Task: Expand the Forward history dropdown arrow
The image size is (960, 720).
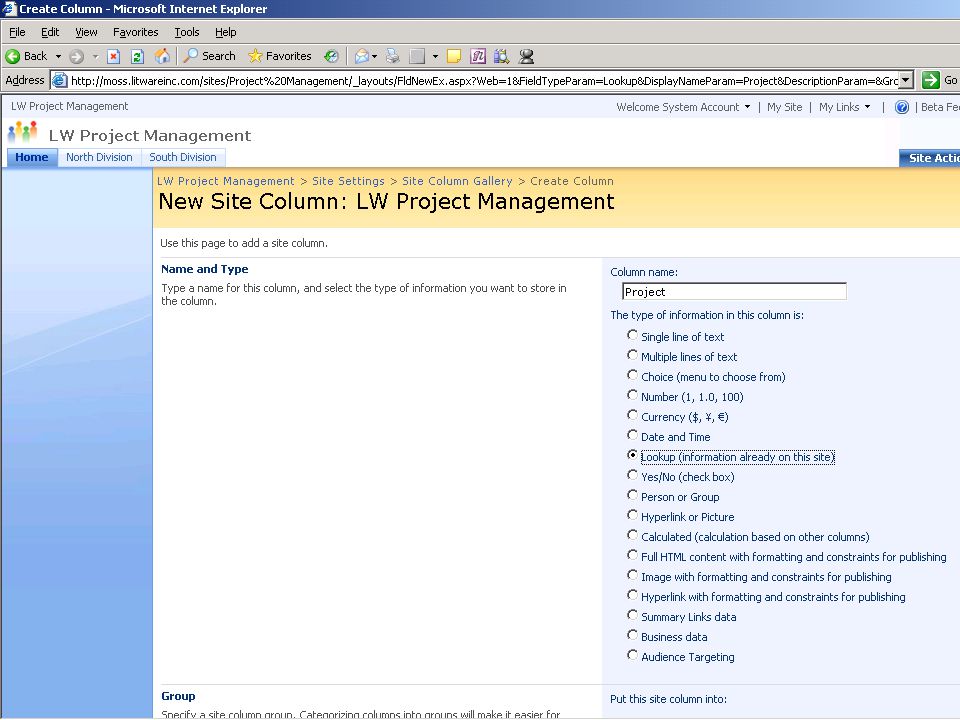Action: click(95, 57)
